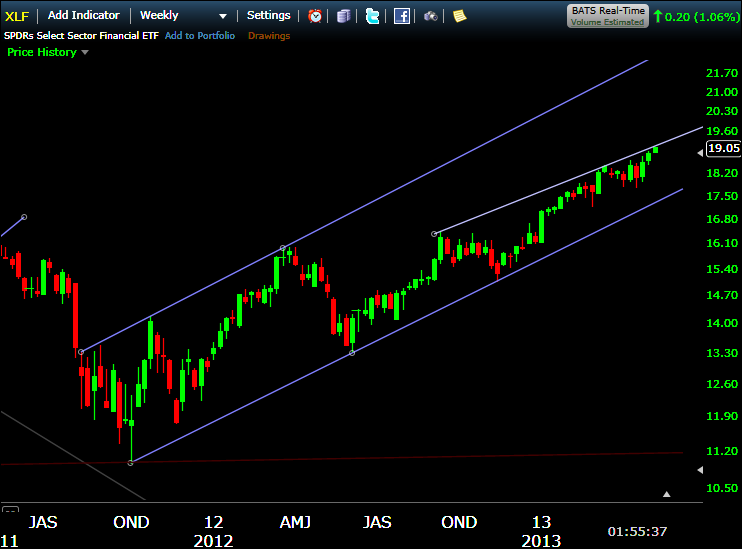Select white trendline anchor at September 2012 high
Screen dimensions: 742x549
click(434, 234)
